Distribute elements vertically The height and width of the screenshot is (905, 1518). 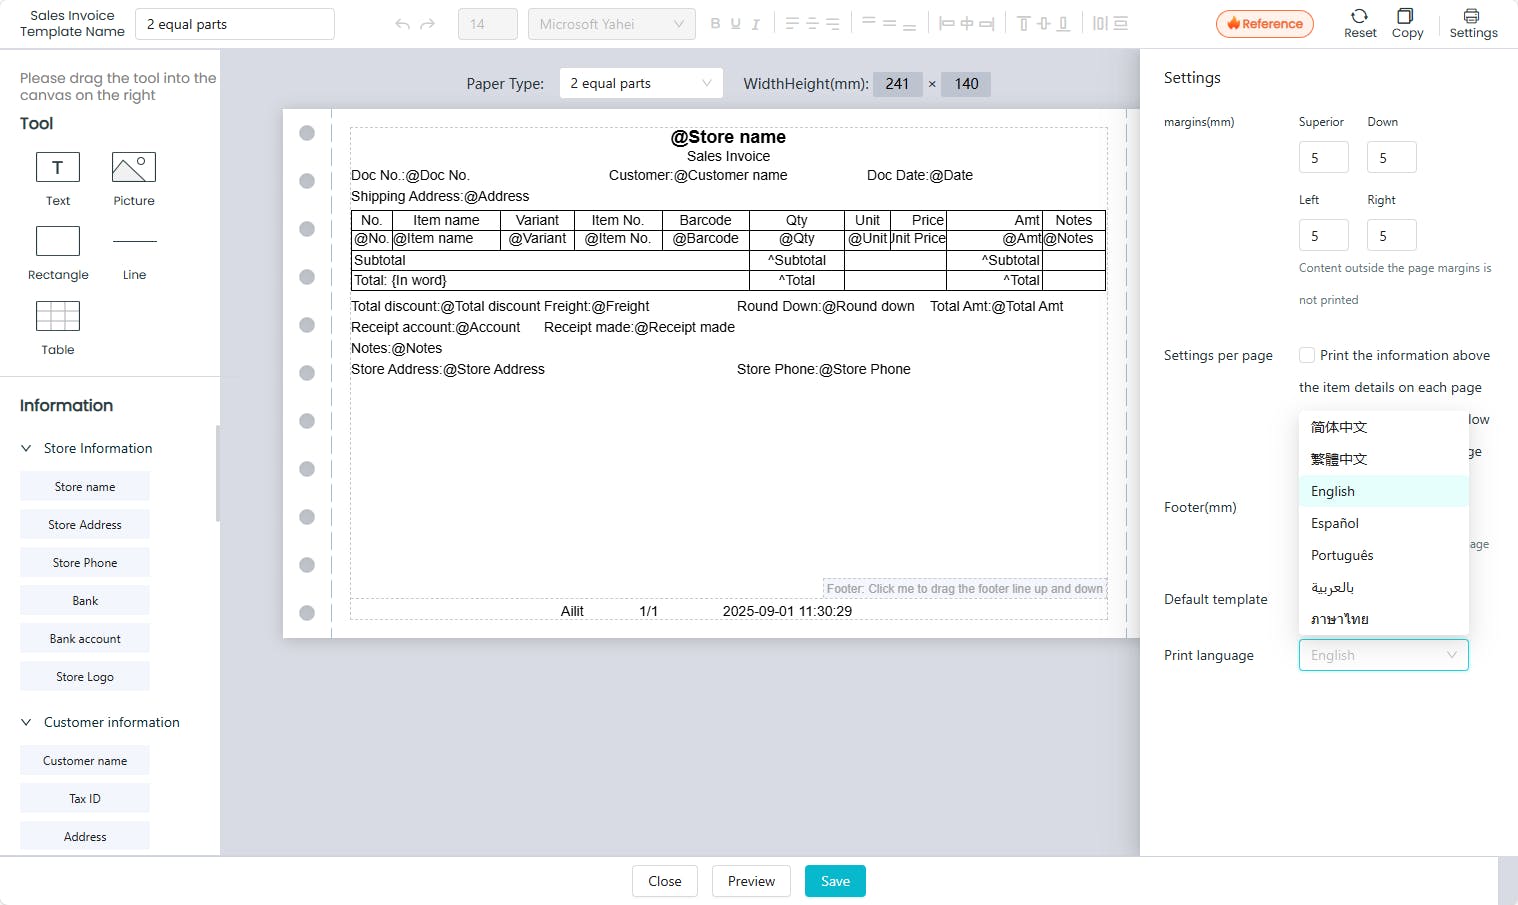1121,24
